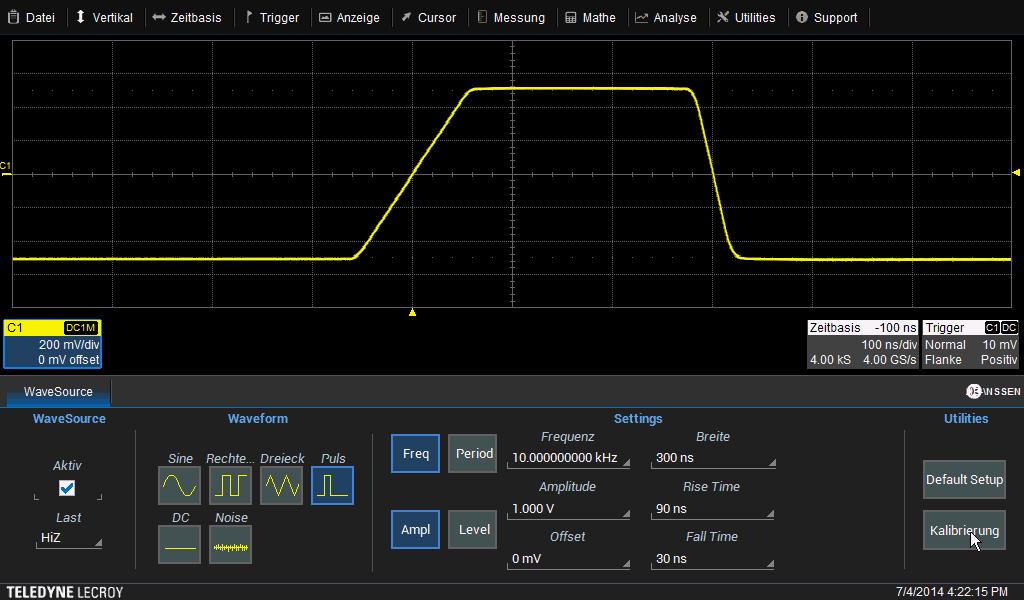Select the Puls waveform icon
Image resolution: width=1024 pixels, height=600 pixels.
tap(332, 486)
